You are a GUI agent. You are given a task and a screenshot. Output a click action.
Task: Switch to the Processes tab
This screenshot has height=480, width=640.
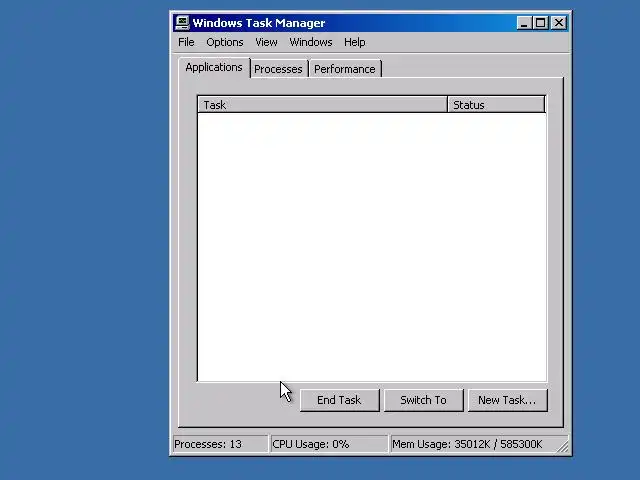[x=278, y=69]
